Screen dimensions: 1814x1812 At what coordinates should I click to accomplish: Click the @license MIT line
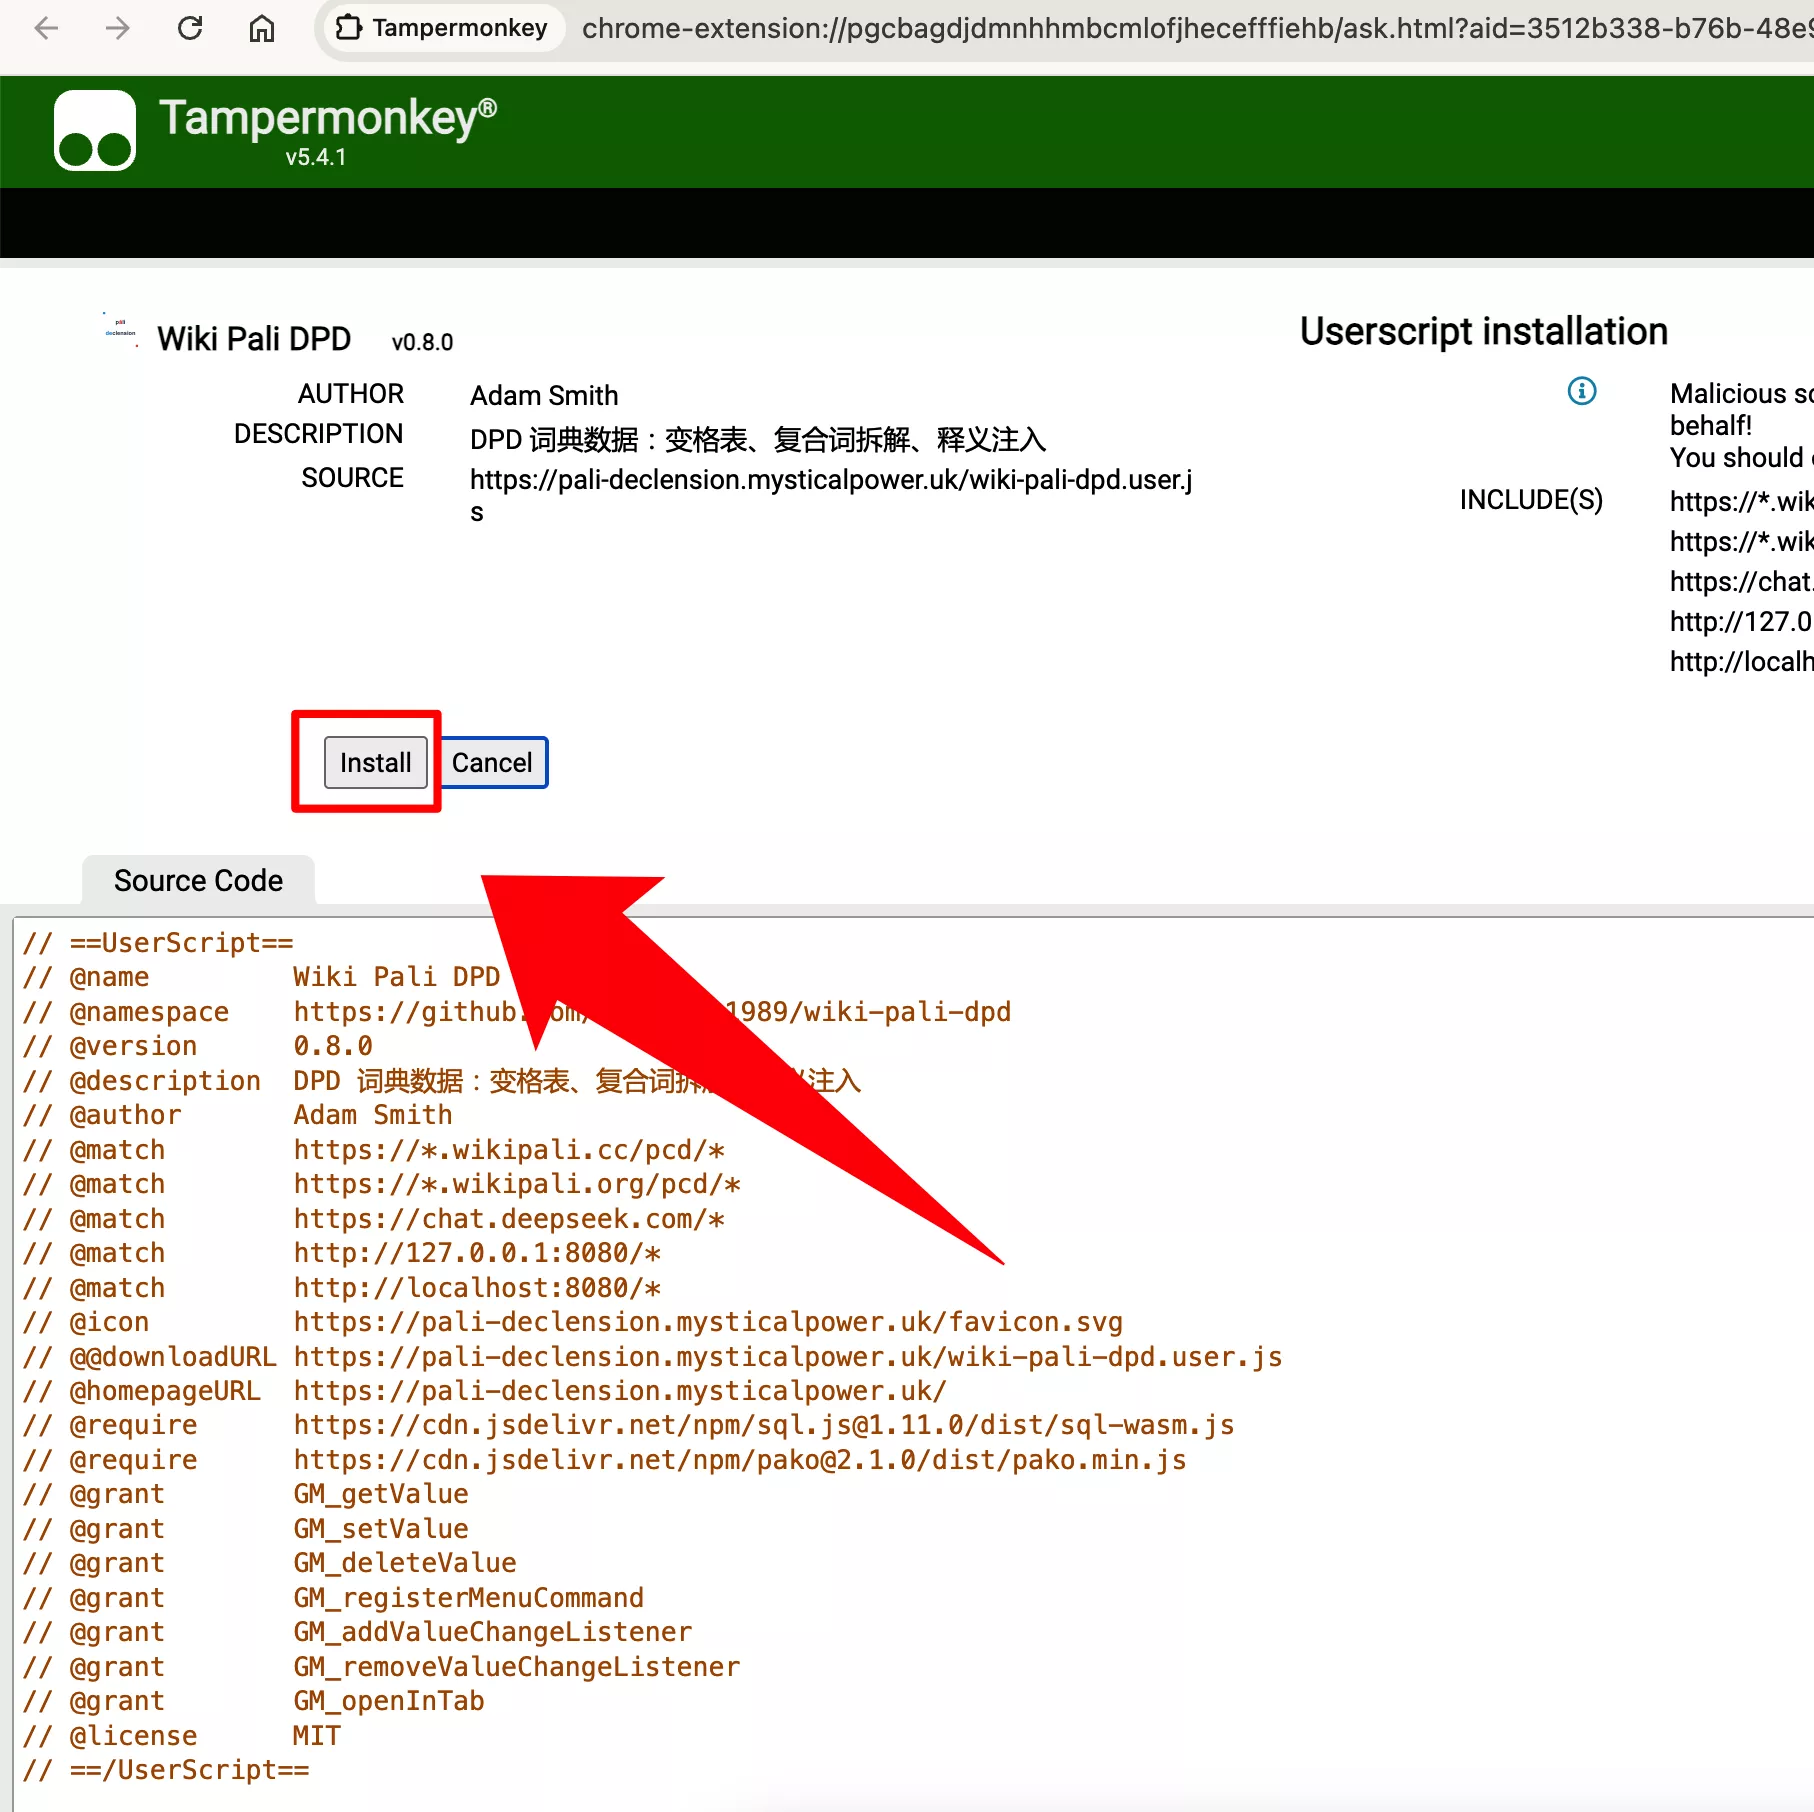[x=182, y=1736]
